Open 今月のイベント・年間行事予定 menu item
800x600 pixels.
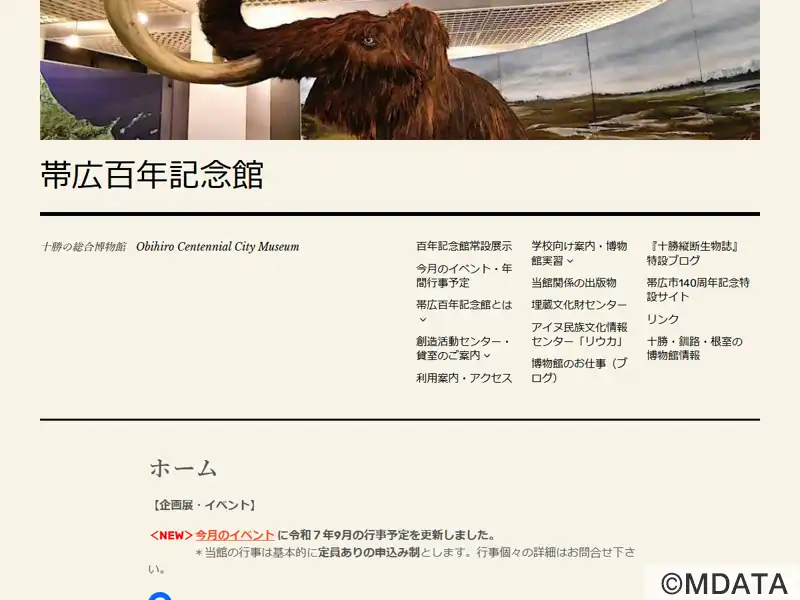pyautogui.click(x=464, y=276)
